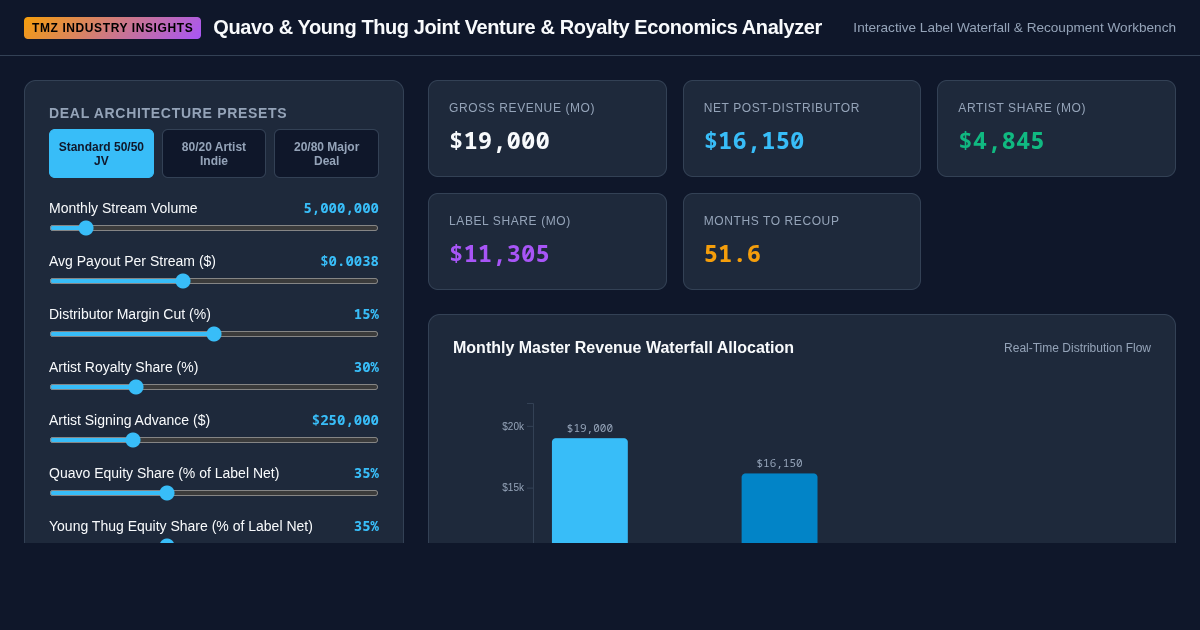1200x630 pixels.
Task: Click the 5,000,000 stream volume value
Action: [341, 208]
